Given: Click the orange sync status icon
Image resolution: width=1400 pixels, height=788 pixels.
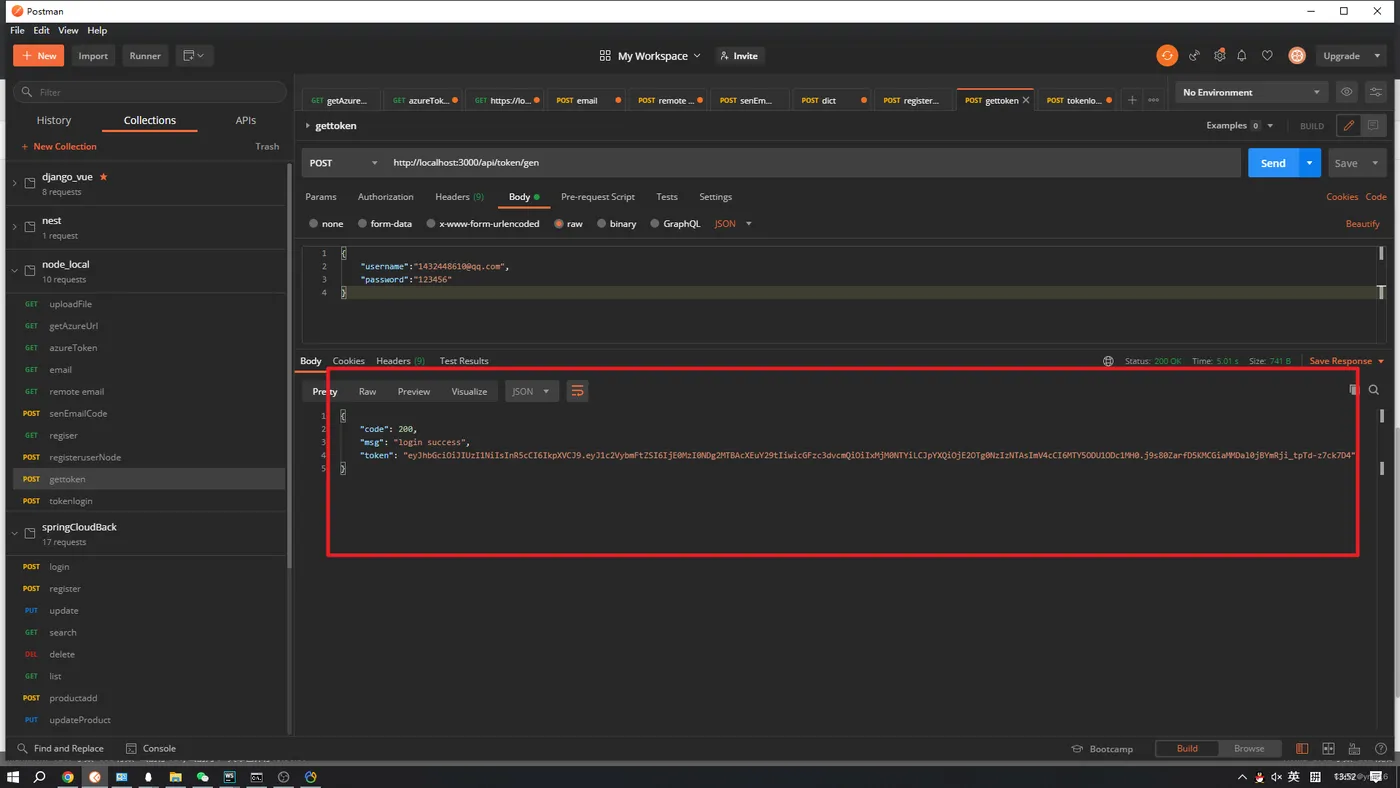Looking at the screenshot, I should 1167,56.
